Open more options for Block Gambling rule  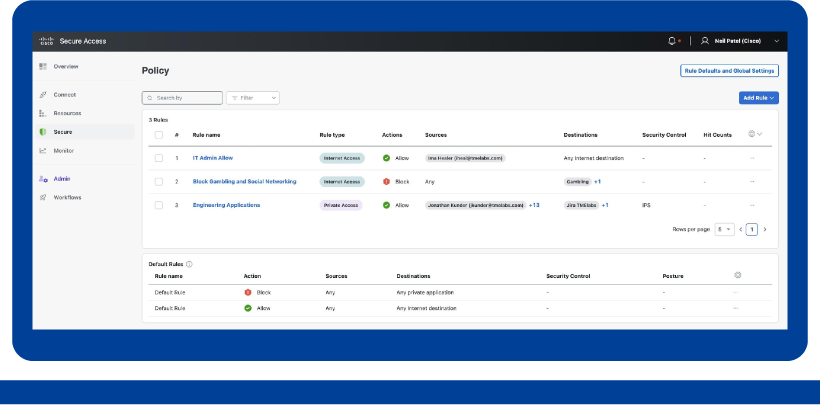[x=752, y=182]
